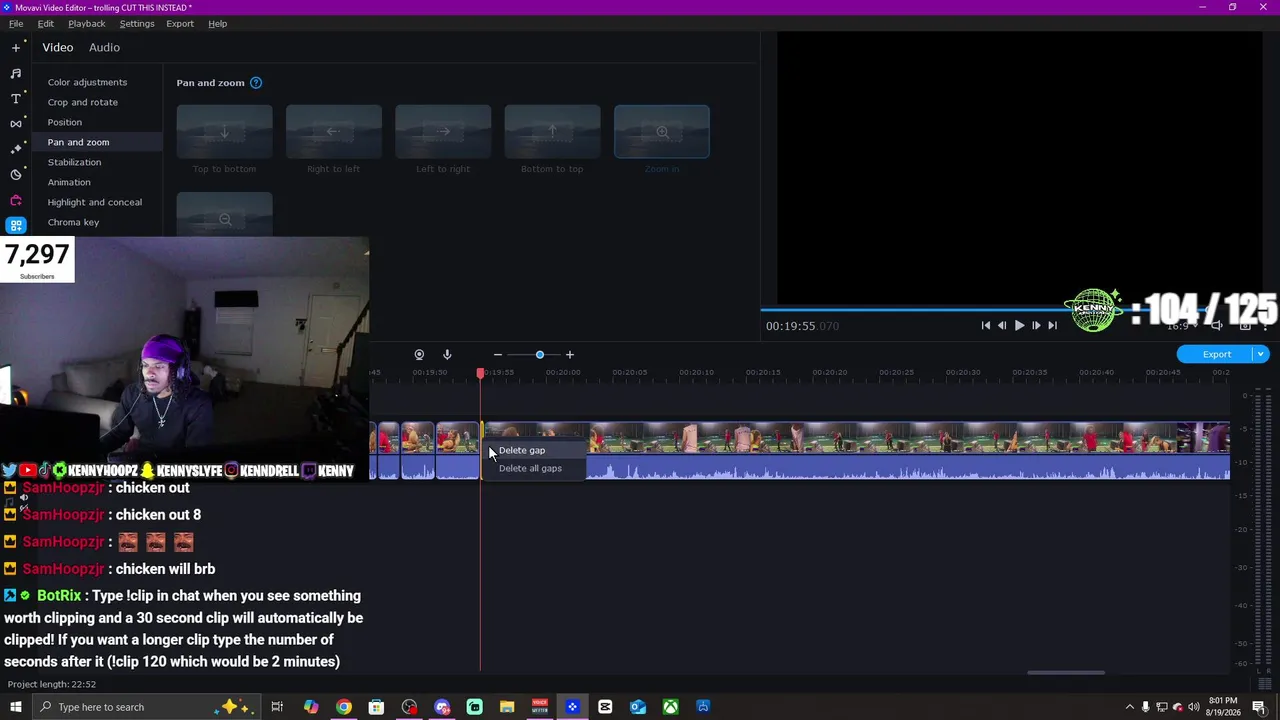Expand the Export options dropdown arrow
The height and width of the screenshot is (720, 1280).
(1261, 354)
